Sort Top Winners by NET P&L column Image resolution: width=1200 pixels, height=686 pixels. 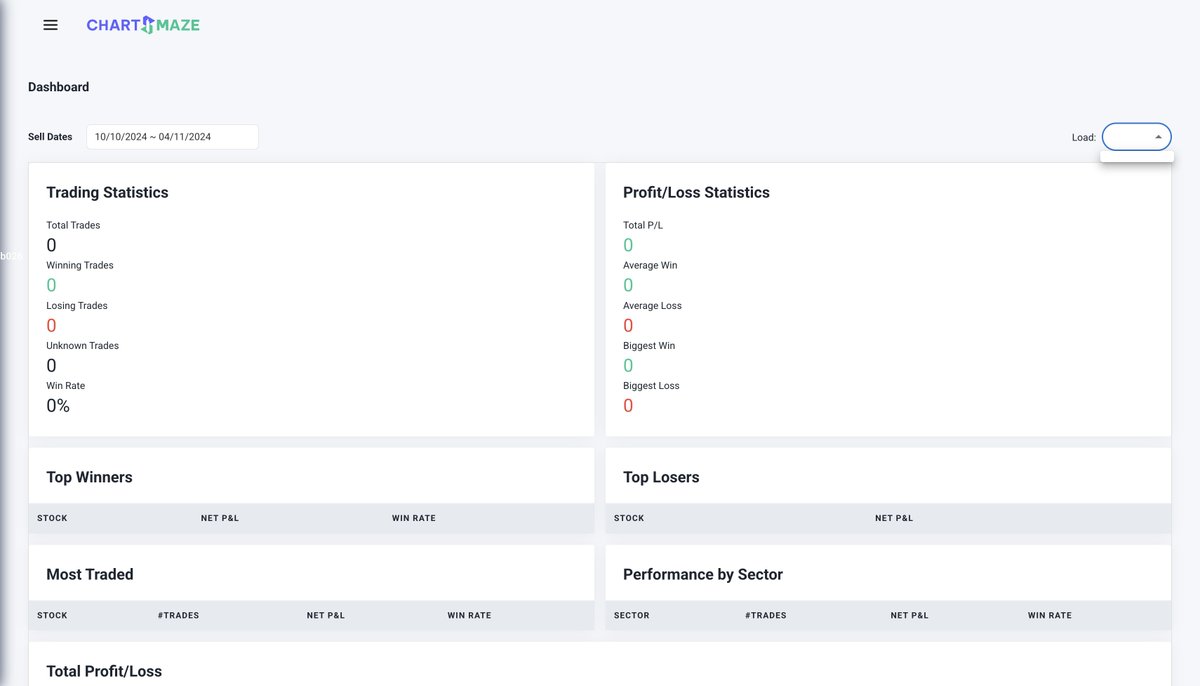(220, 518)
